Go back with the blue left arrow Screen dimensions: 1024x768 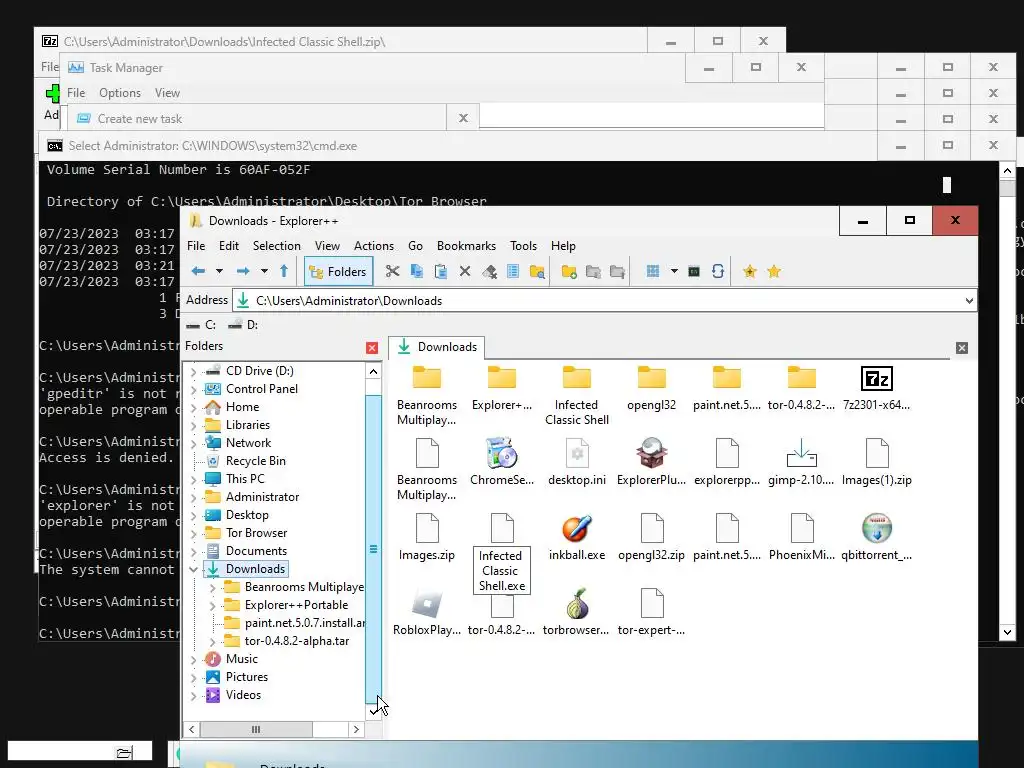tap(199, 271)
